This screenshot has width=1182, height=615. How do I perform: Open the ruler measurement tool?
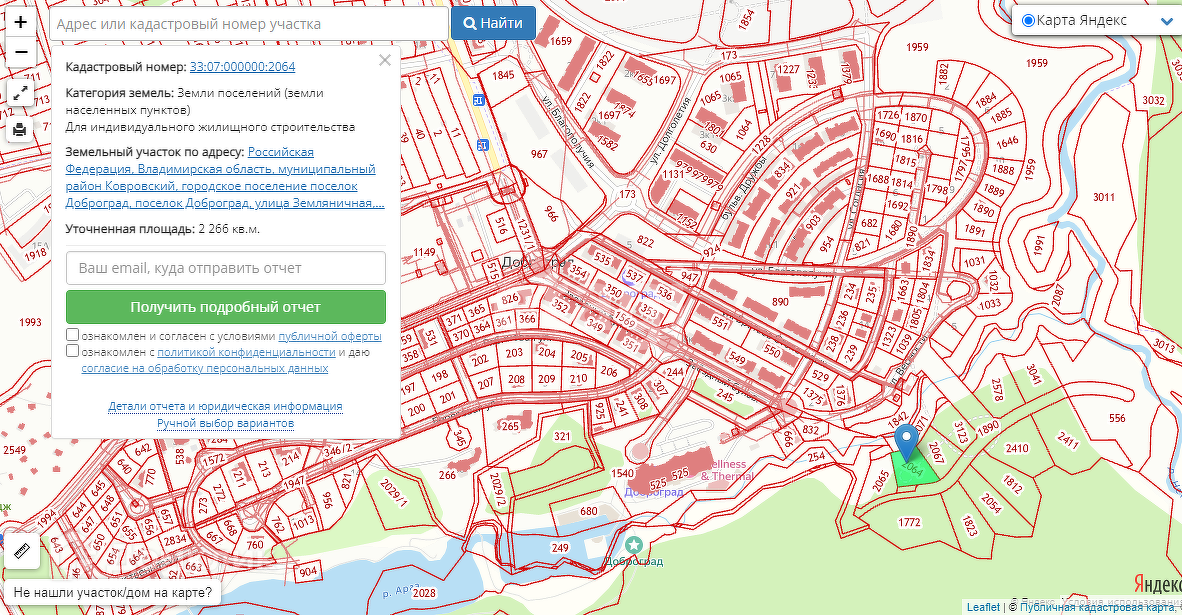22,552
